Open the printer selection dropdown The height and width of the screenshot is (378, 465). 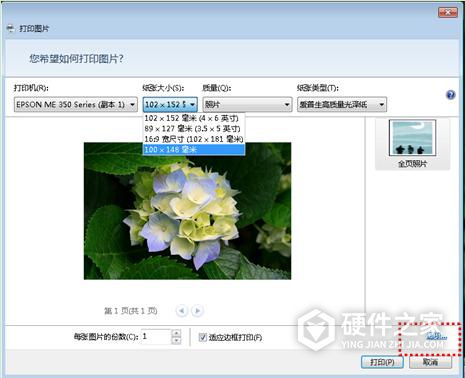pyautogui.click(x=76, y=105)
